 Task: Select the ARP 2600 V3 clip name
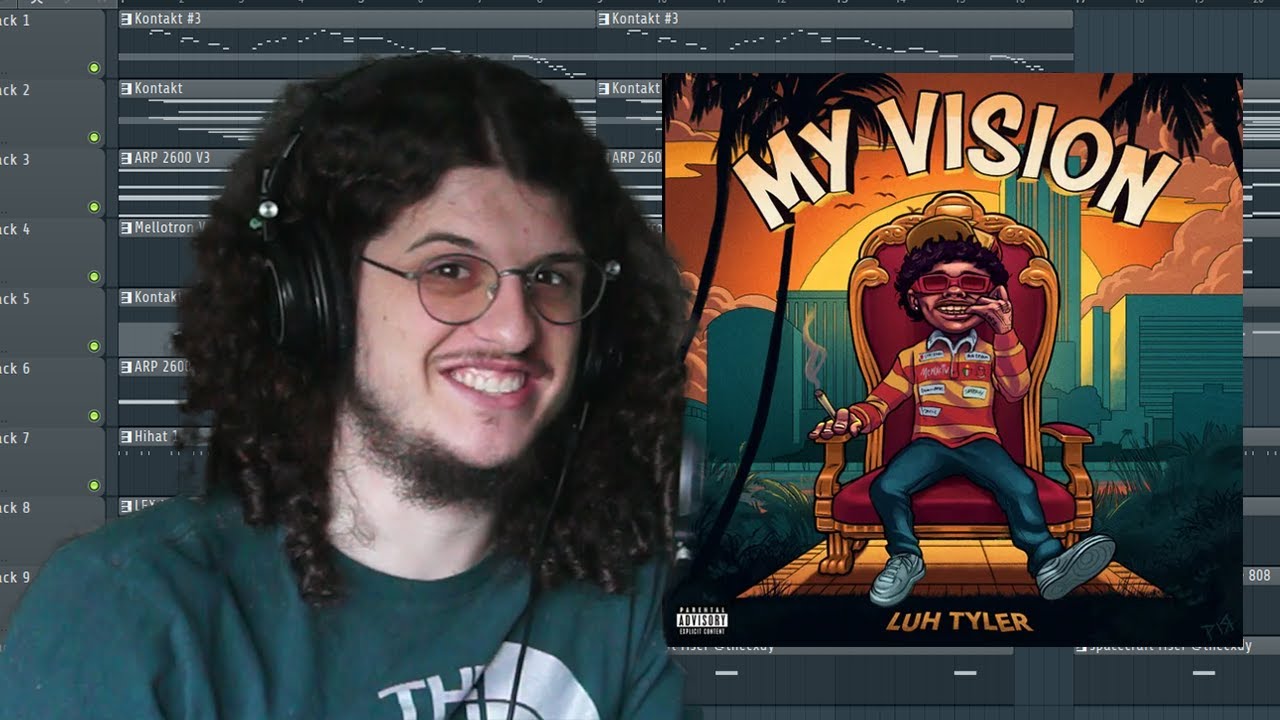172,158
